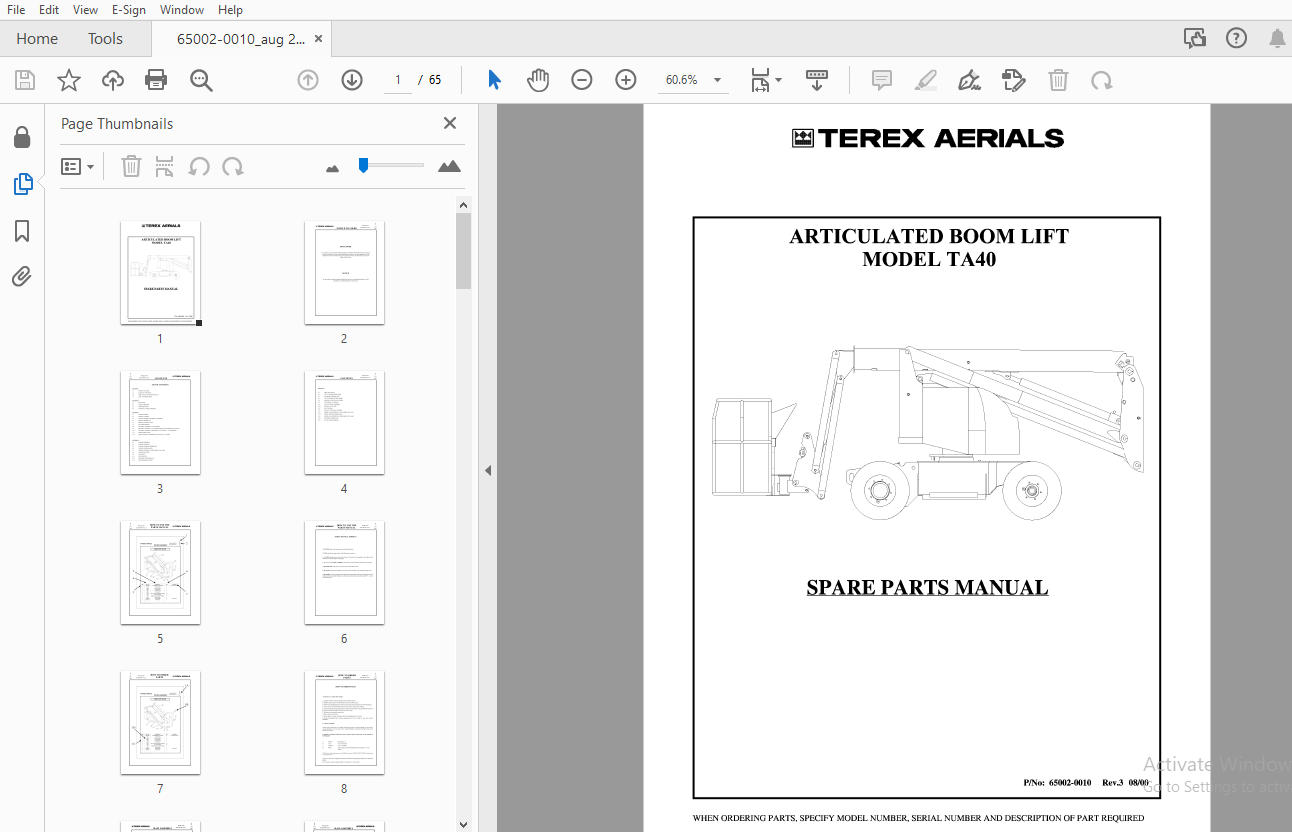Viewport: 1292px width, 832px height.
Task: Activate the hand pan tool
Action: pos(538,80)
